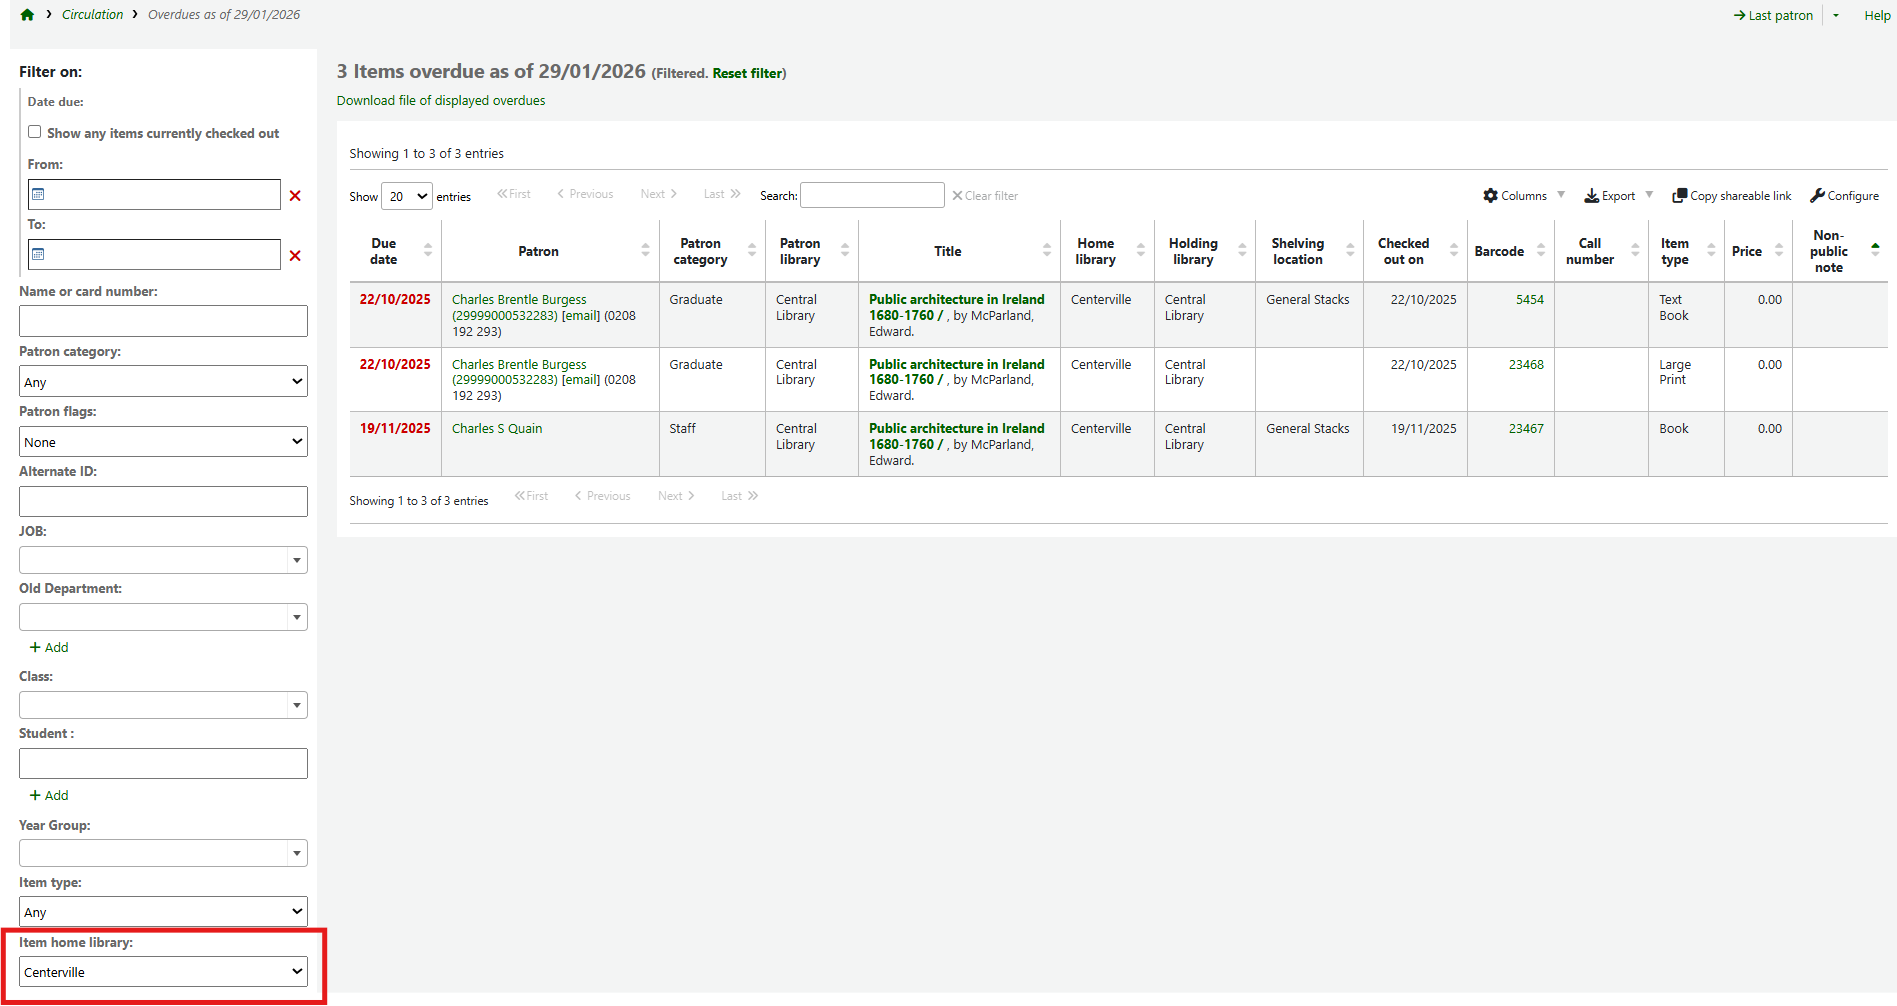Open the Patron category dropdown
Screen dimensions: 1897x1006
[x=163, y=382]
